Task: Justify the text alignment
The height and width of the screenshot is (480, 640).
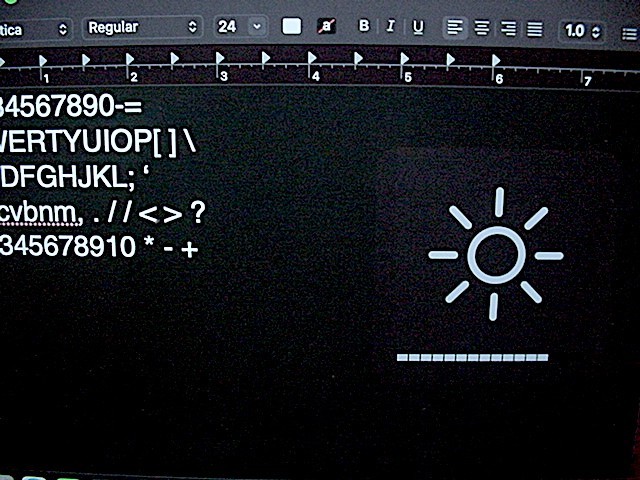Action: pyautogui.click(x=535, y=29)
